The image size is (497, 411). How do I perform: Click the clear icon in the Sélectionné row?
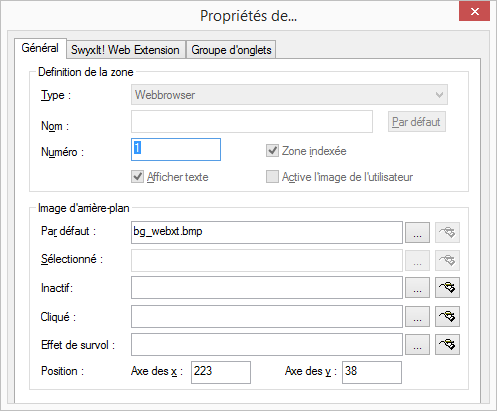click(447, 260)
